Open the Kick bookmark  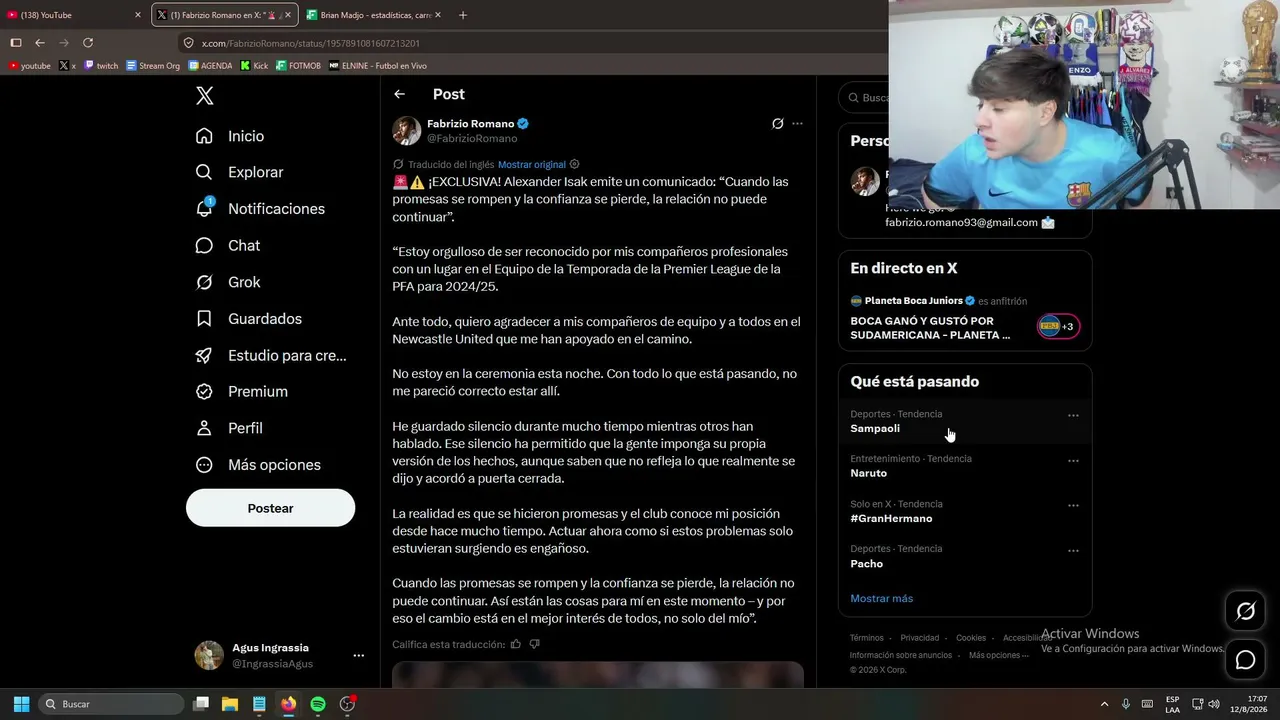pos(255,66)
